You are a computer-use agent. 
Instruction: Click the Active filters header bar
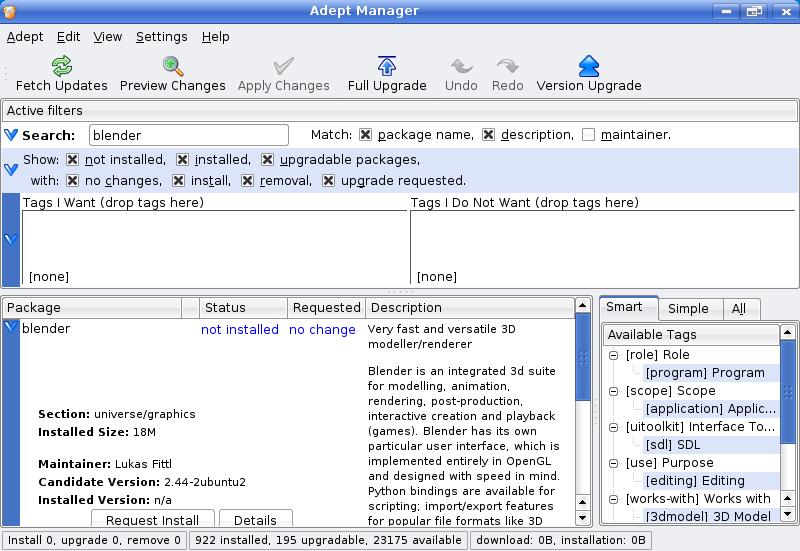click(x=400, y=111)
